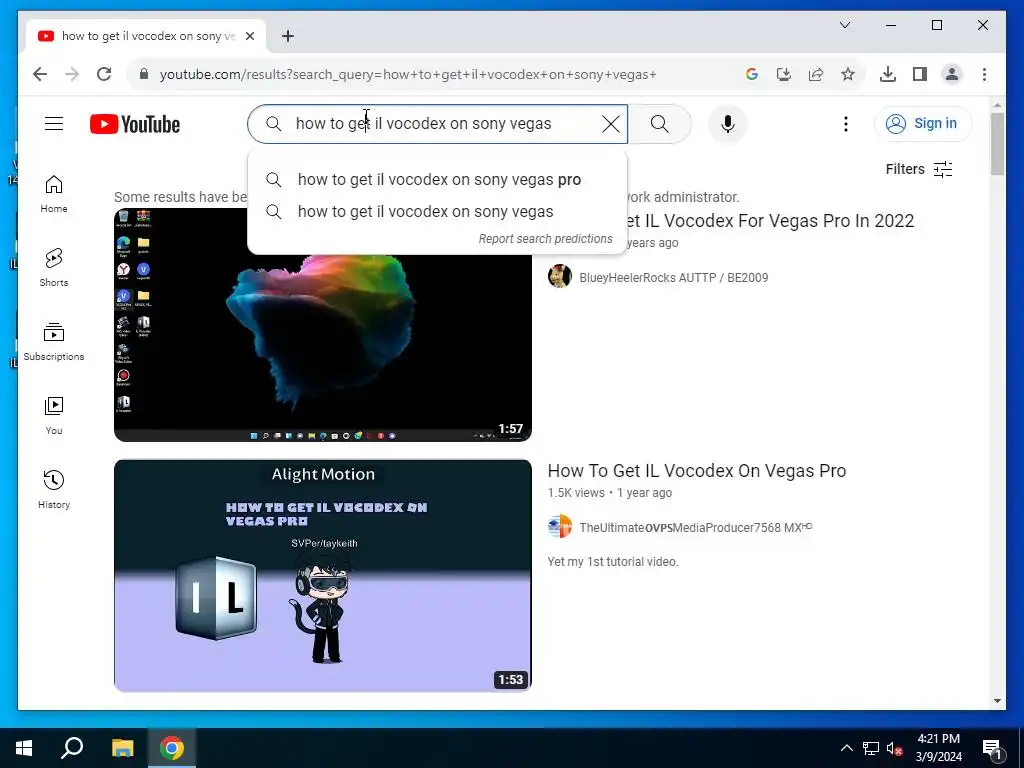Open the Filters option
The width and height of the screenshot is (1024, 768).
[919, 169]
